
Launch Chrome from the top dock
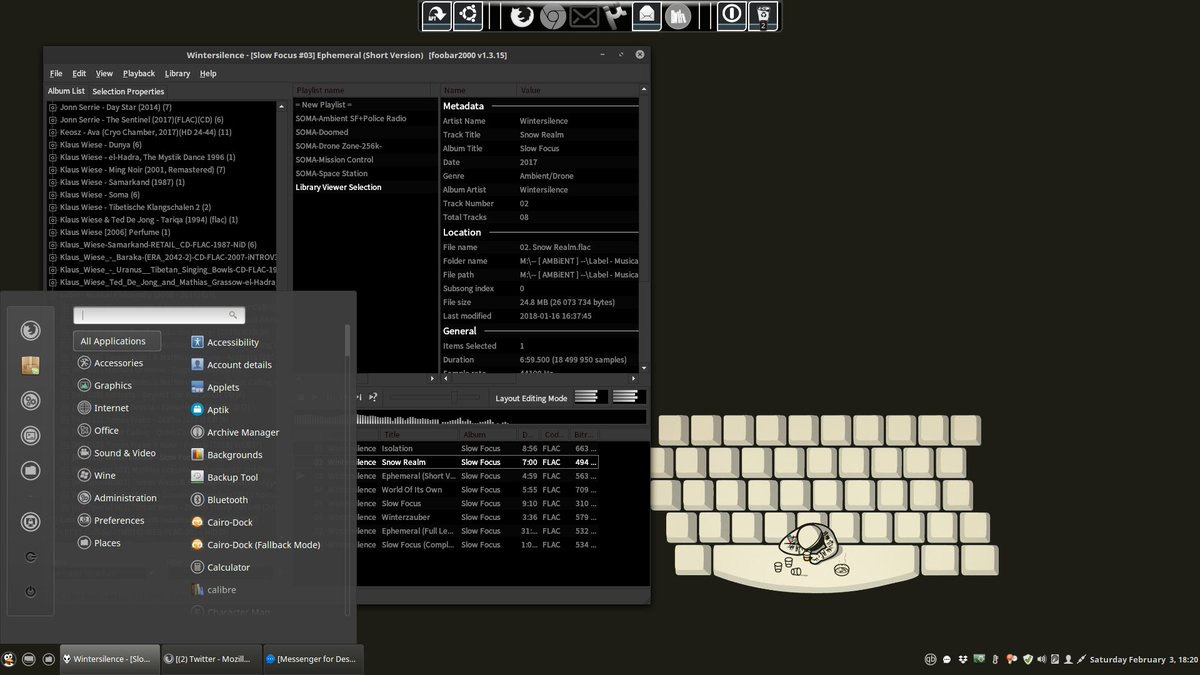(553, 16)
